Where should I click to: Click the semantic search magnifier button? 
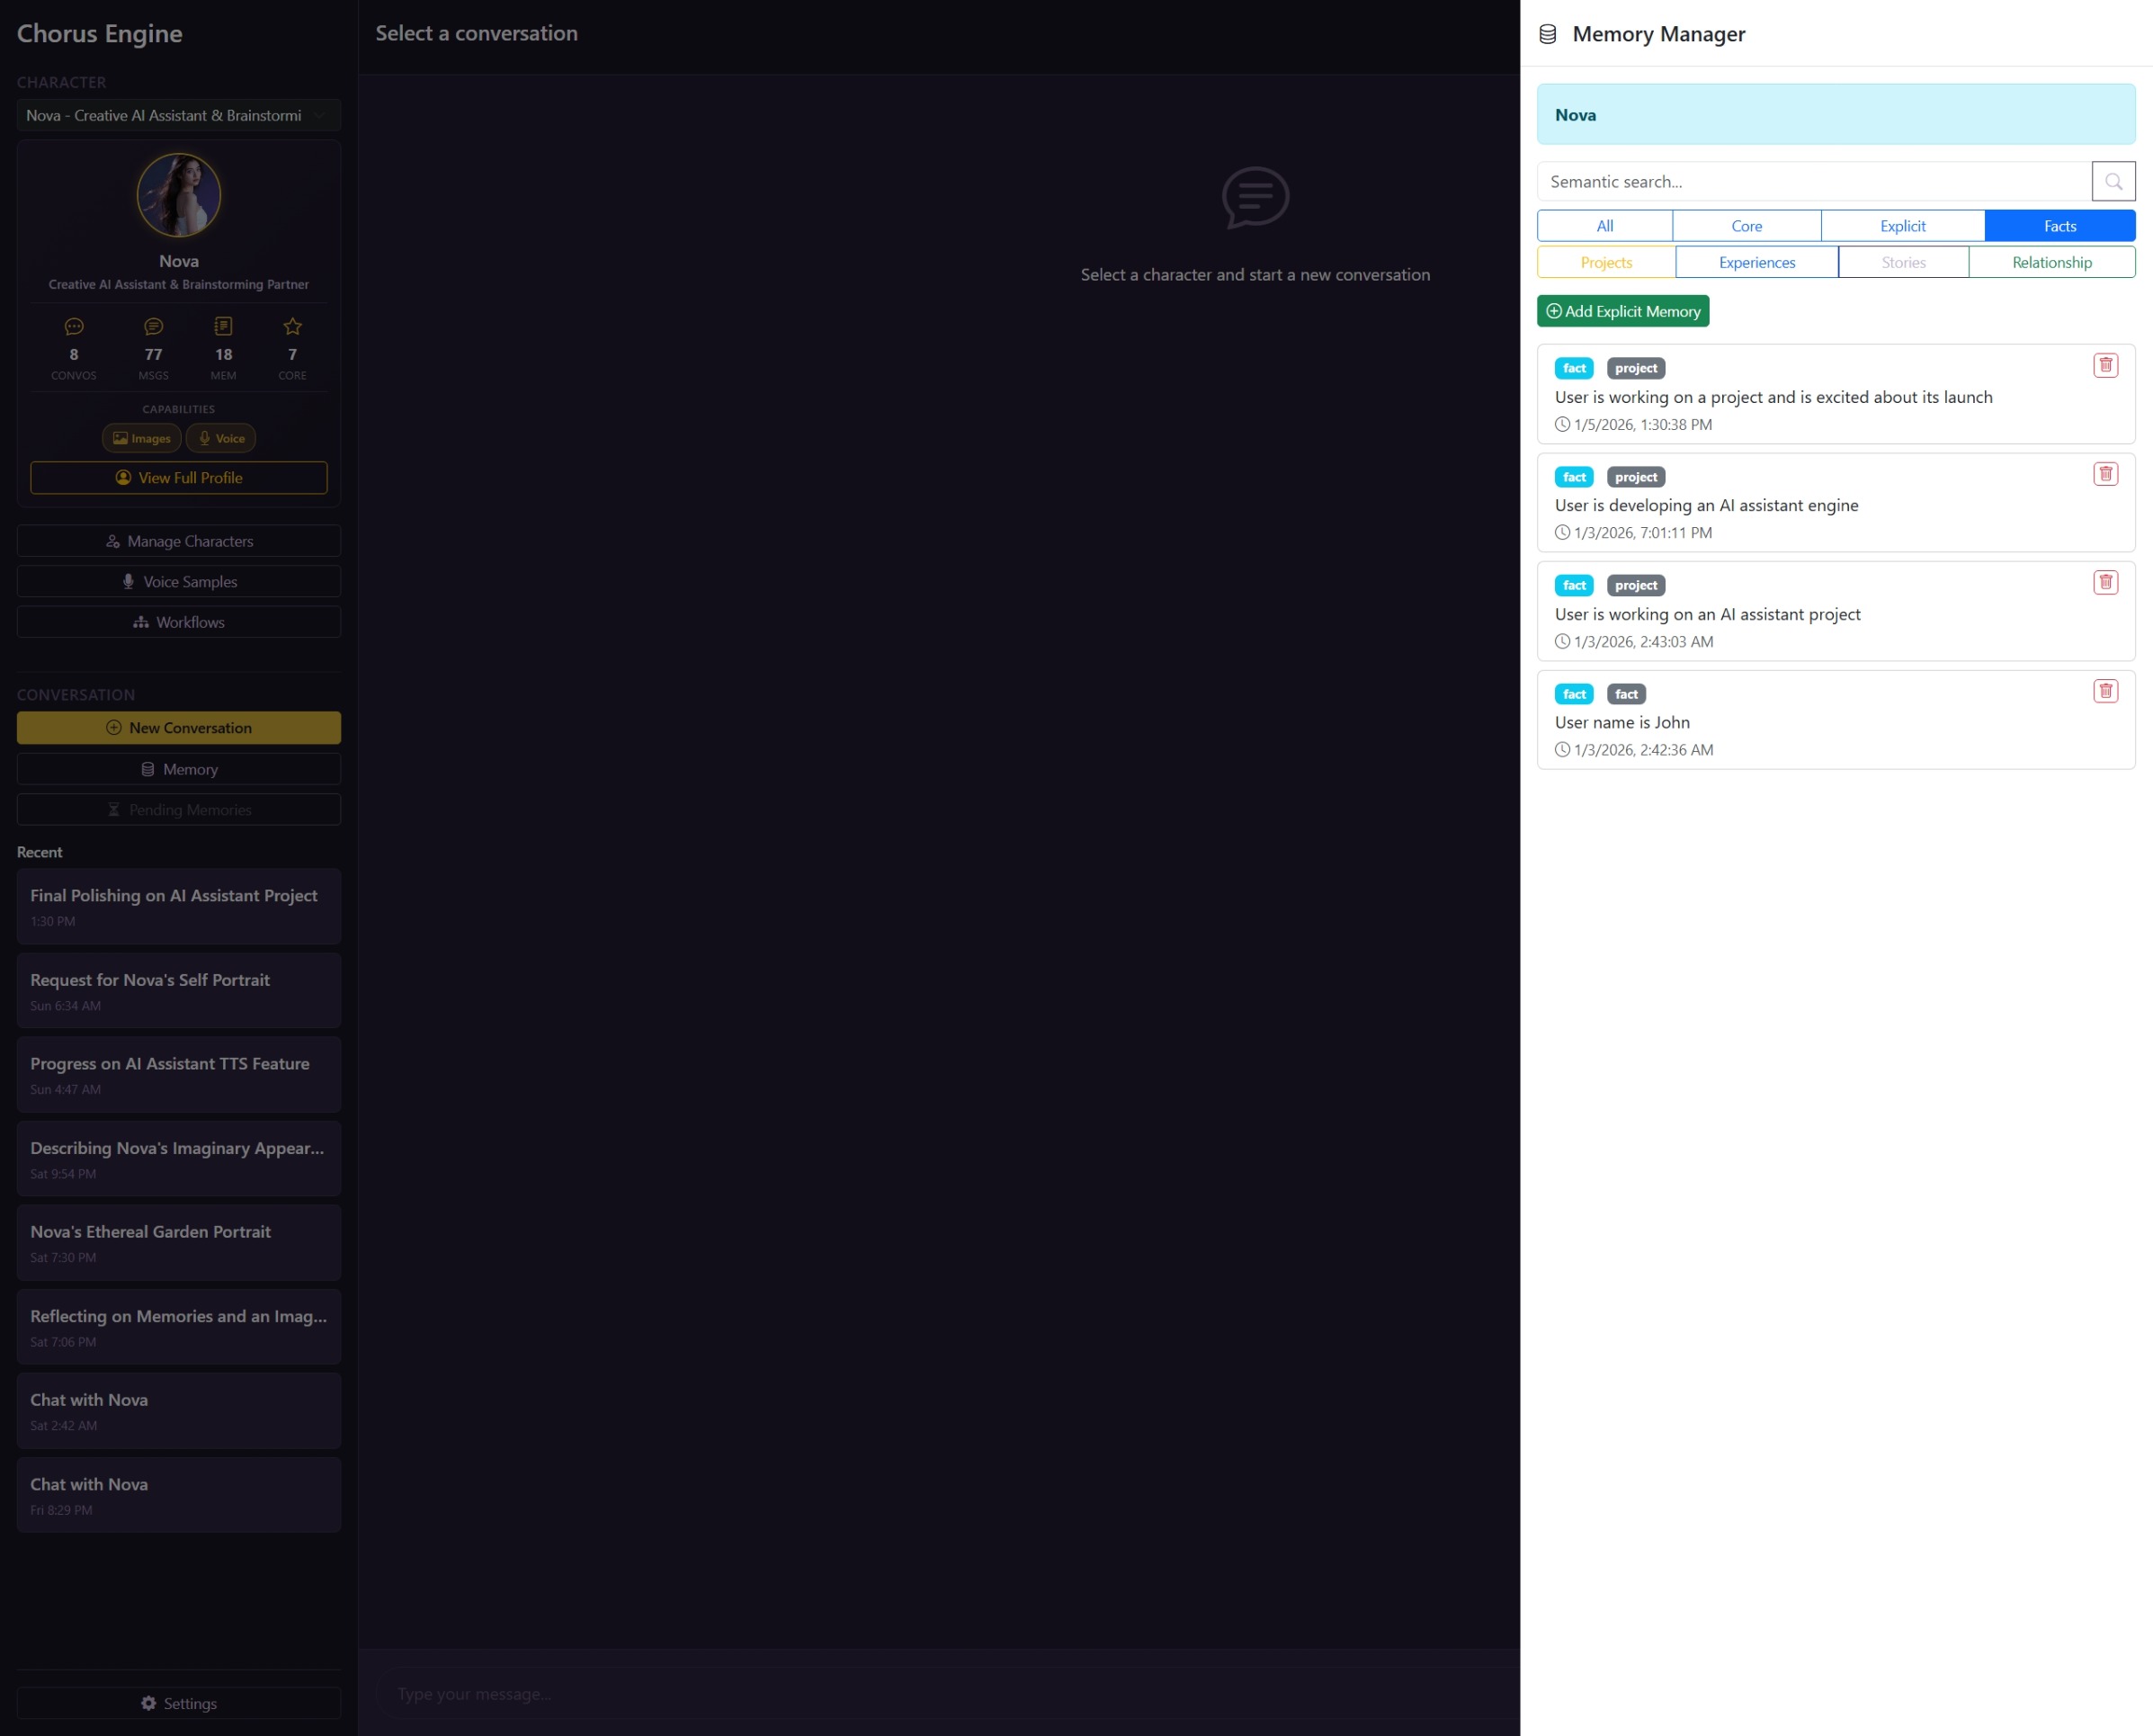tap(2112, 181)
